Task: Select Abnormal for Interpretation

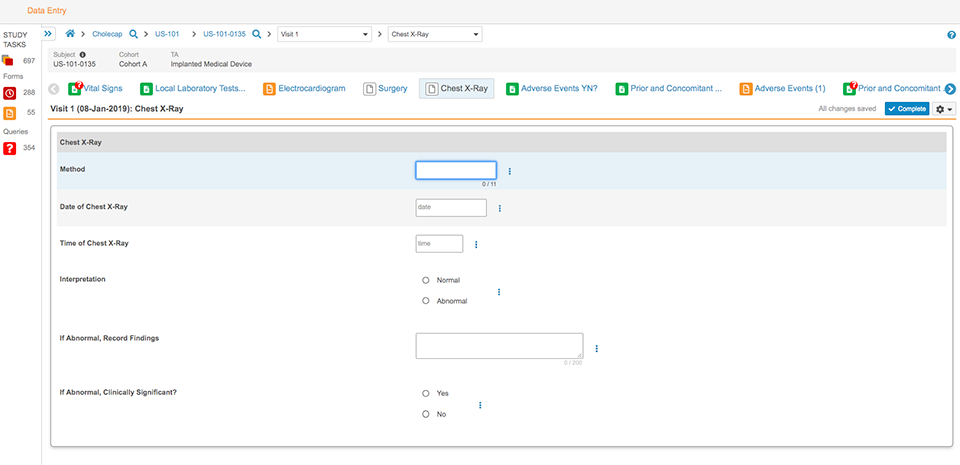Action: (x=426, y=300)
